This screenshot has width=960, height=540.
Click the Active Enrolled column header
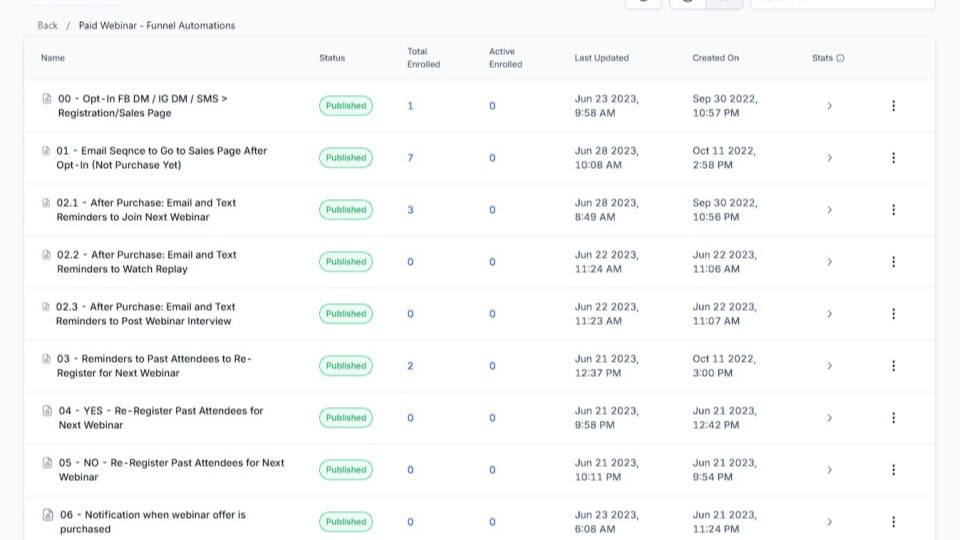[506, 58]
